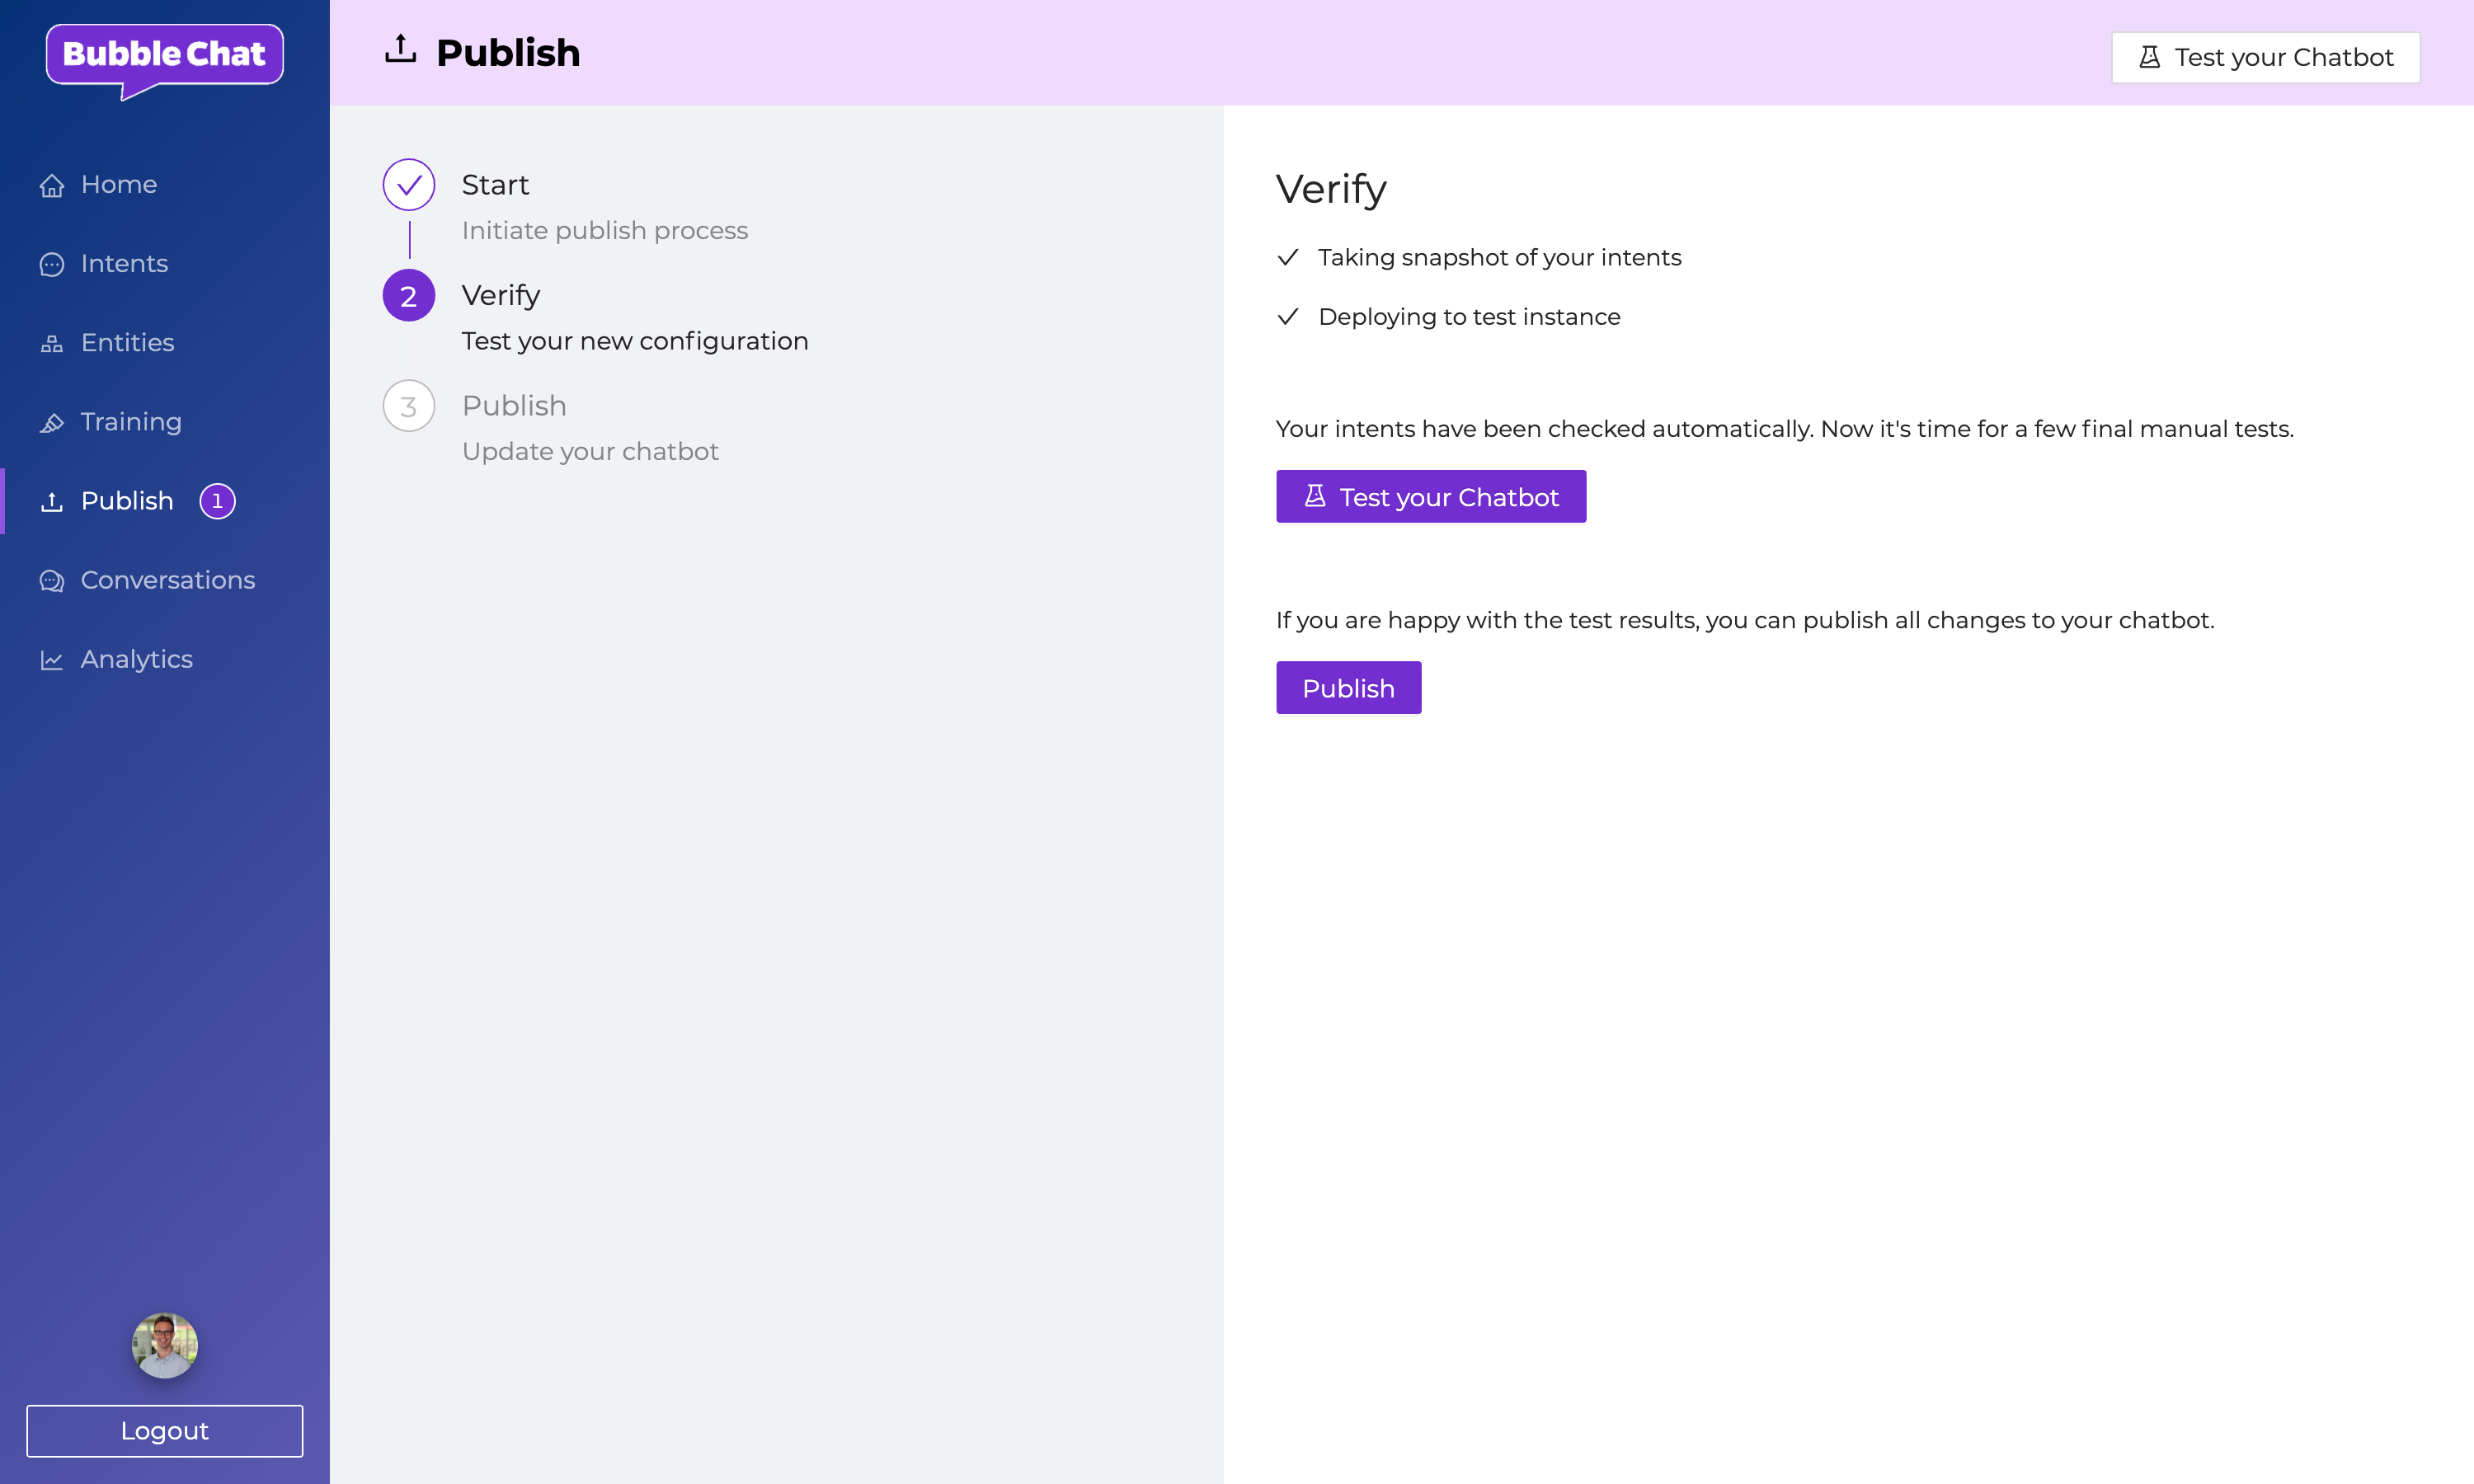The height and width of the screenshot is (1484, 2474).
Task: Click the Entities hierarchy icon
Action: point(52,344)
